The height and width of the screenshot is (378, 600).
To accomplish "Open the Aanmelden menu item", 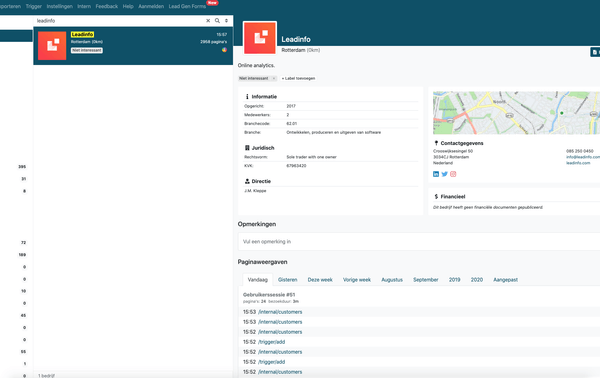I will click(x=151, y=6).
